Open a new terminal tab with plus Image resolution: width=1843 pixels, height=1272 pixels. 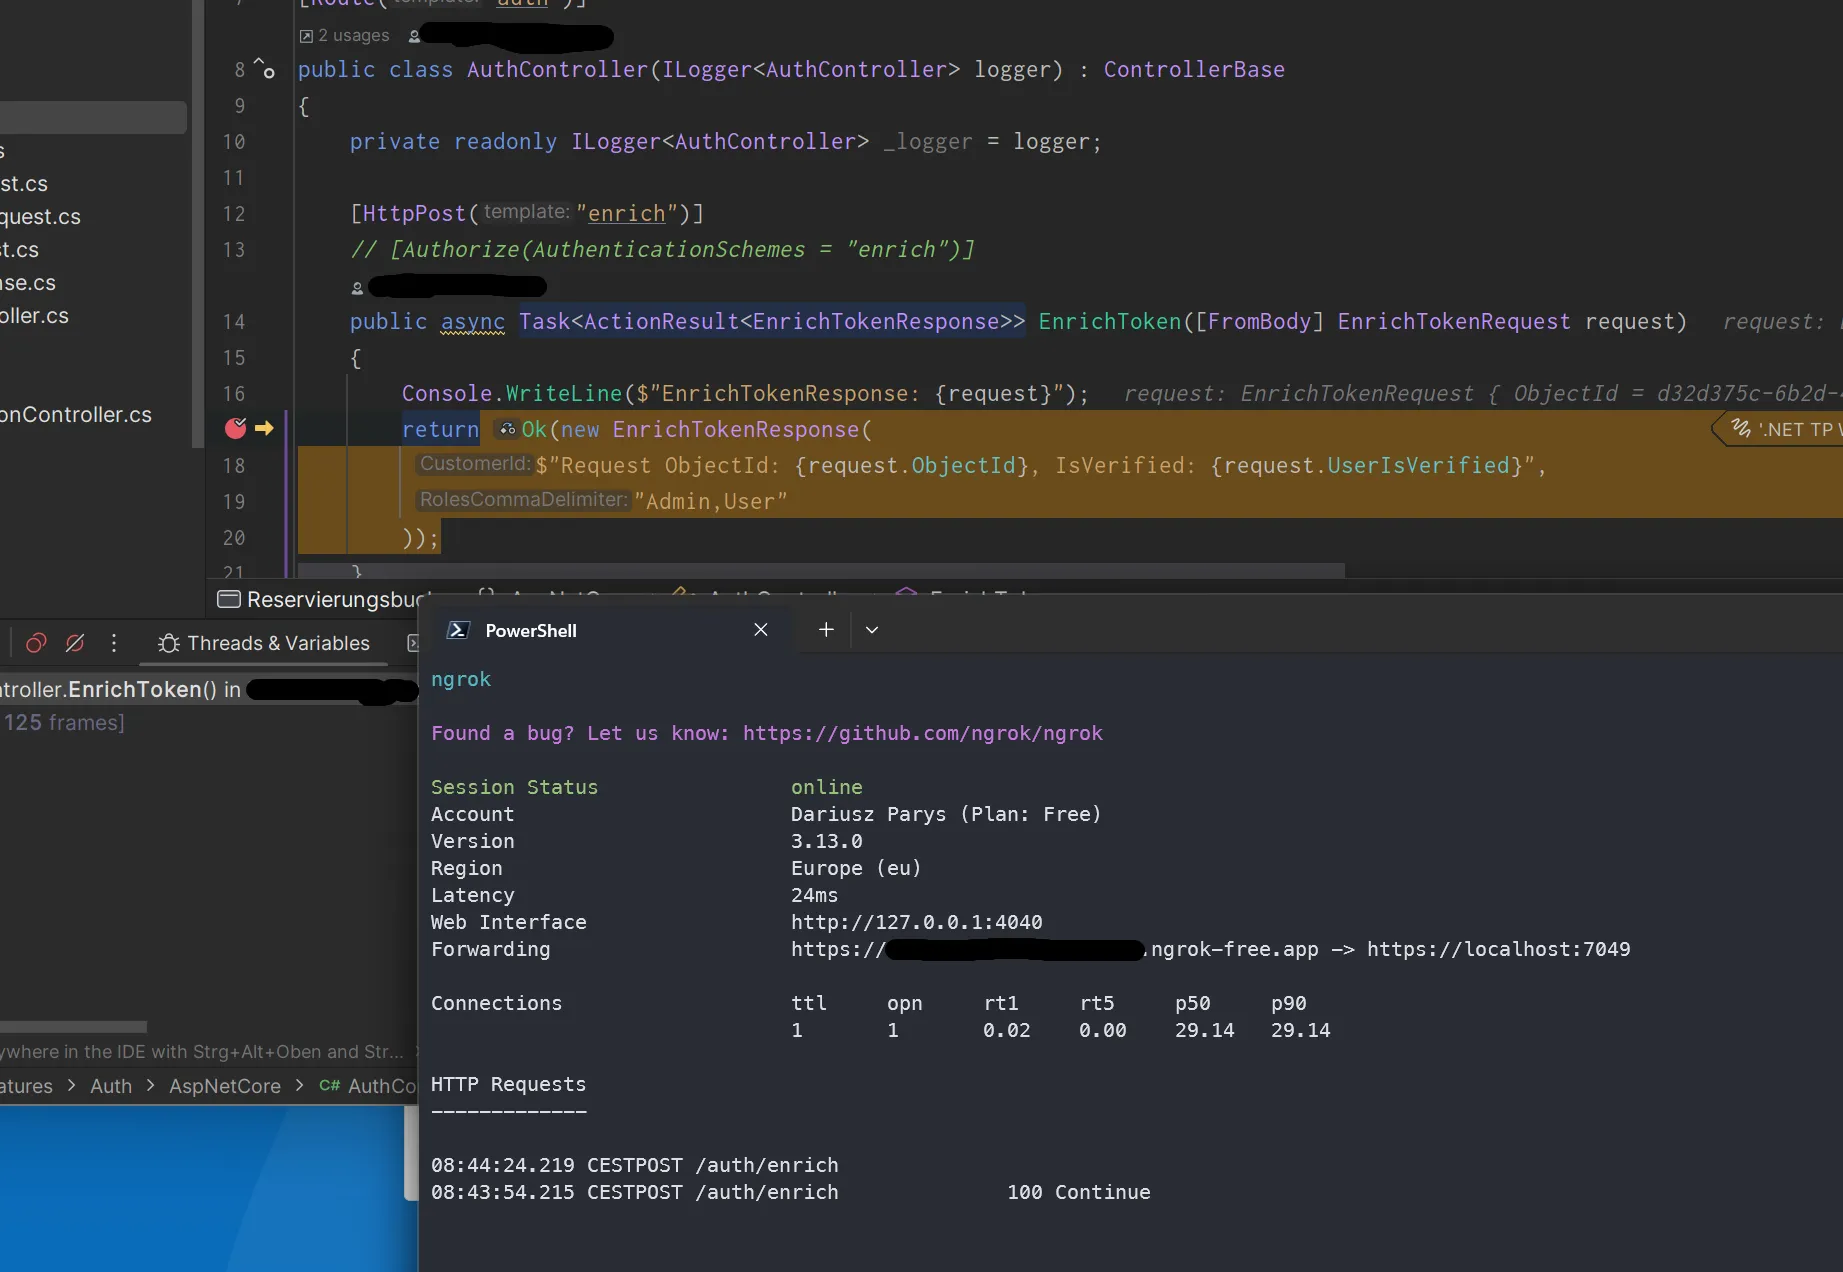[x=826, y=630]
